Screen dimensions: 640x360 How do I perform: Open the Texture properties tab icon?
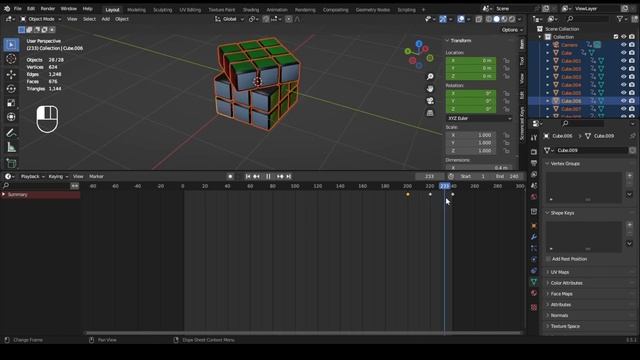(x=534, y=307)
